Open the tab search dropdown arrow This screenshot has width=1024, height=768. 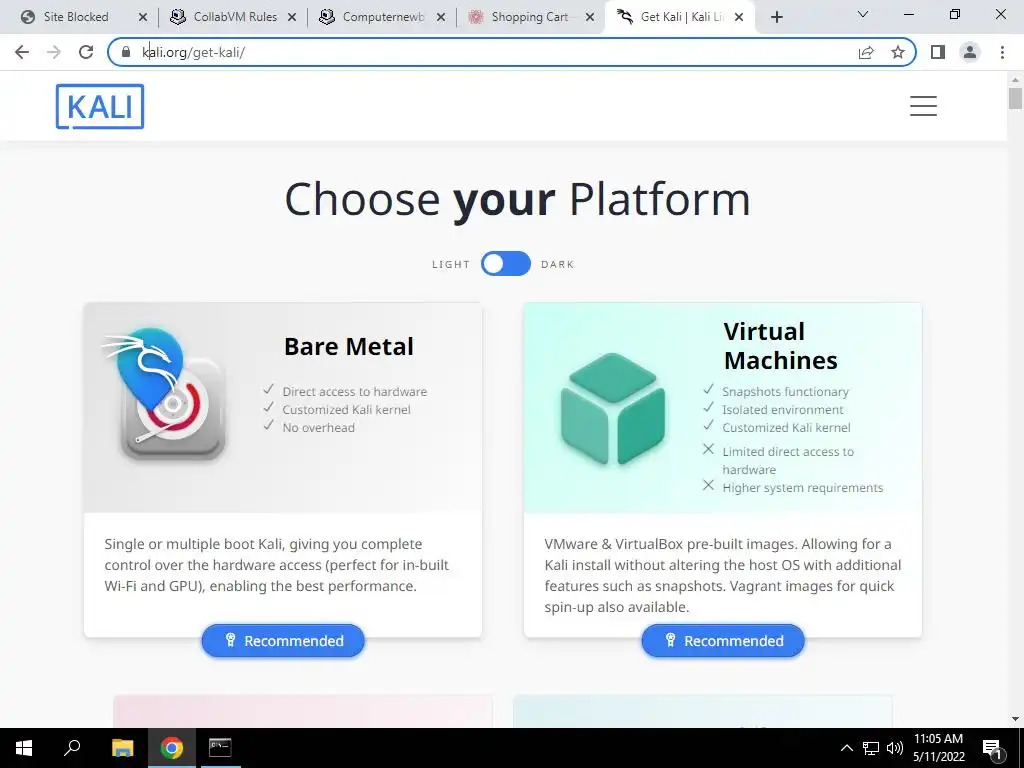pos(863,14)
